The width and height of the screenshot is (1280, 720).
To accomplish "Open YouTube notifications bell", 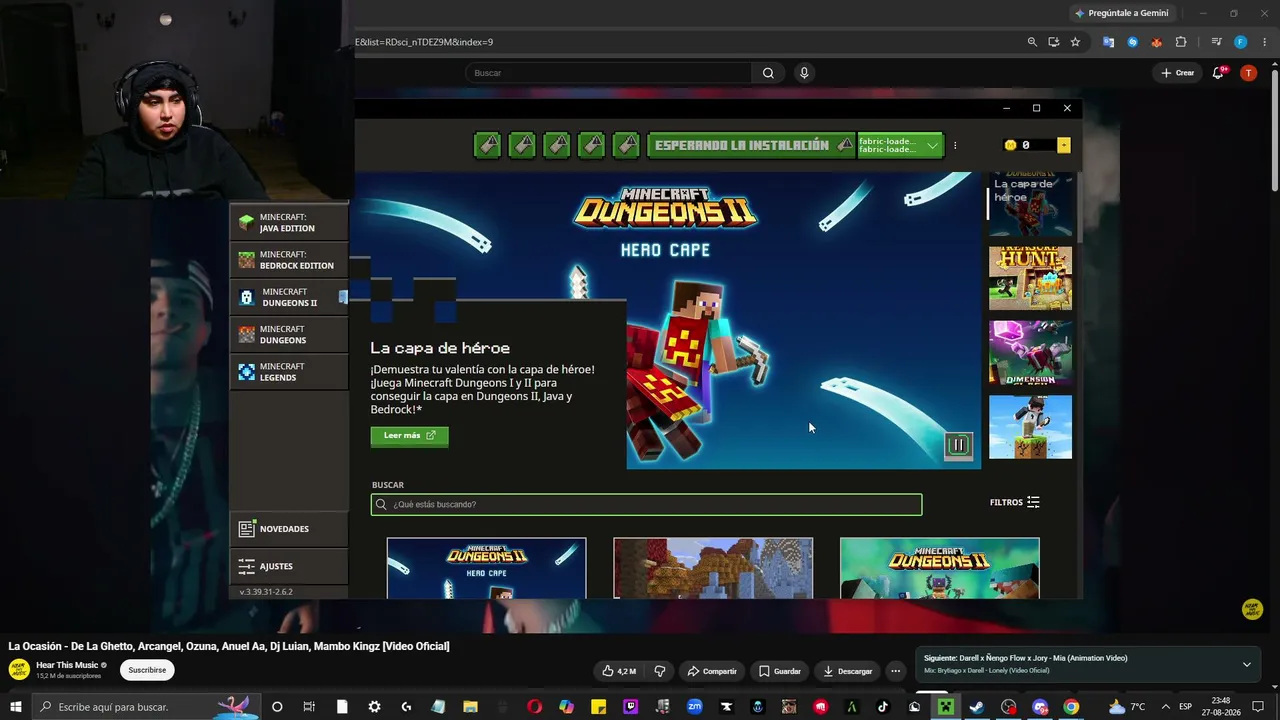I will [x=1218, y=73].
